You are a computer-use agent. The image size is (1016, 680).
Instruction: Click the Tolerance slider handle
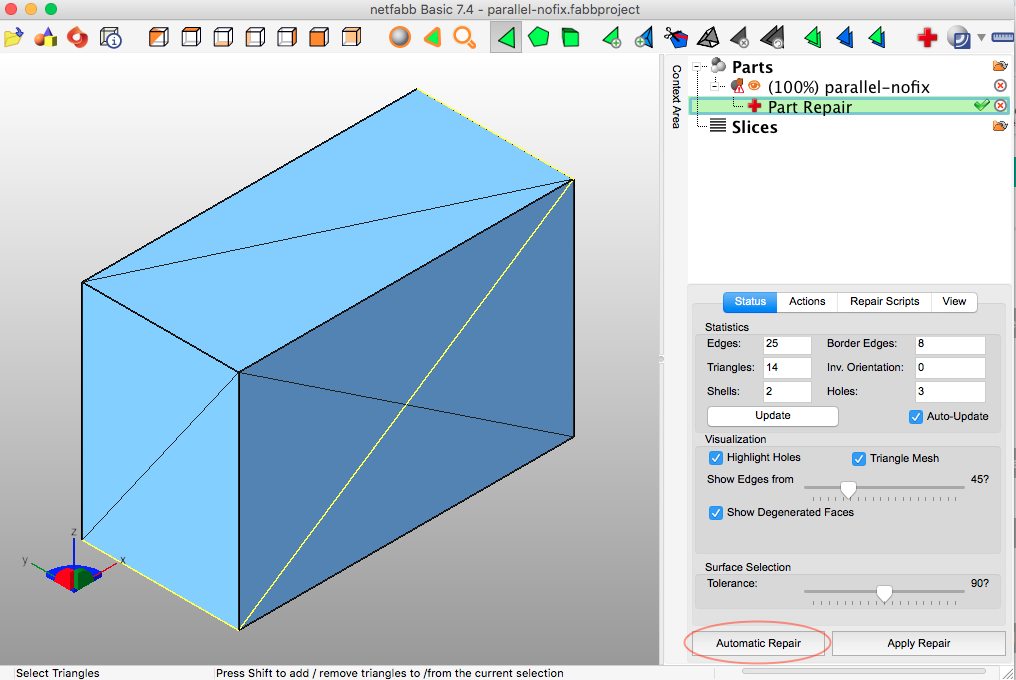click(884, 593)
